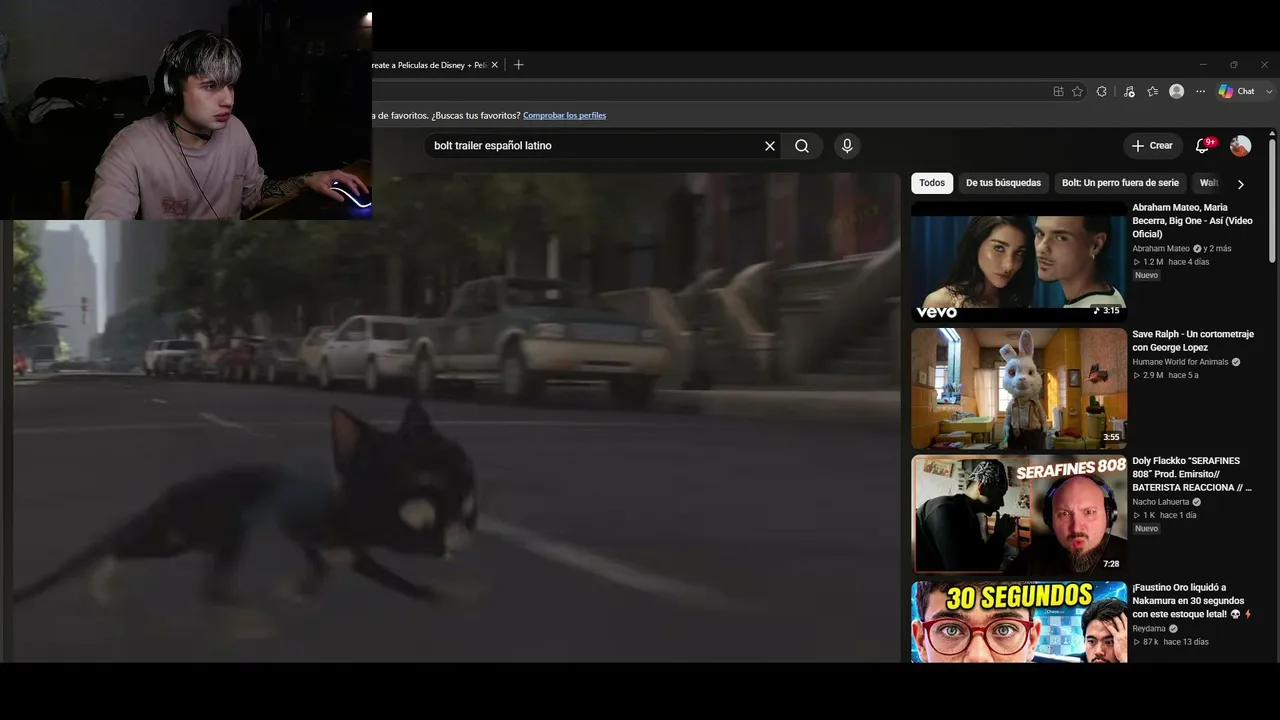Select the partially visible Walt chip
Viewport: 1280px width, 720px height.
pos(1208,183)
